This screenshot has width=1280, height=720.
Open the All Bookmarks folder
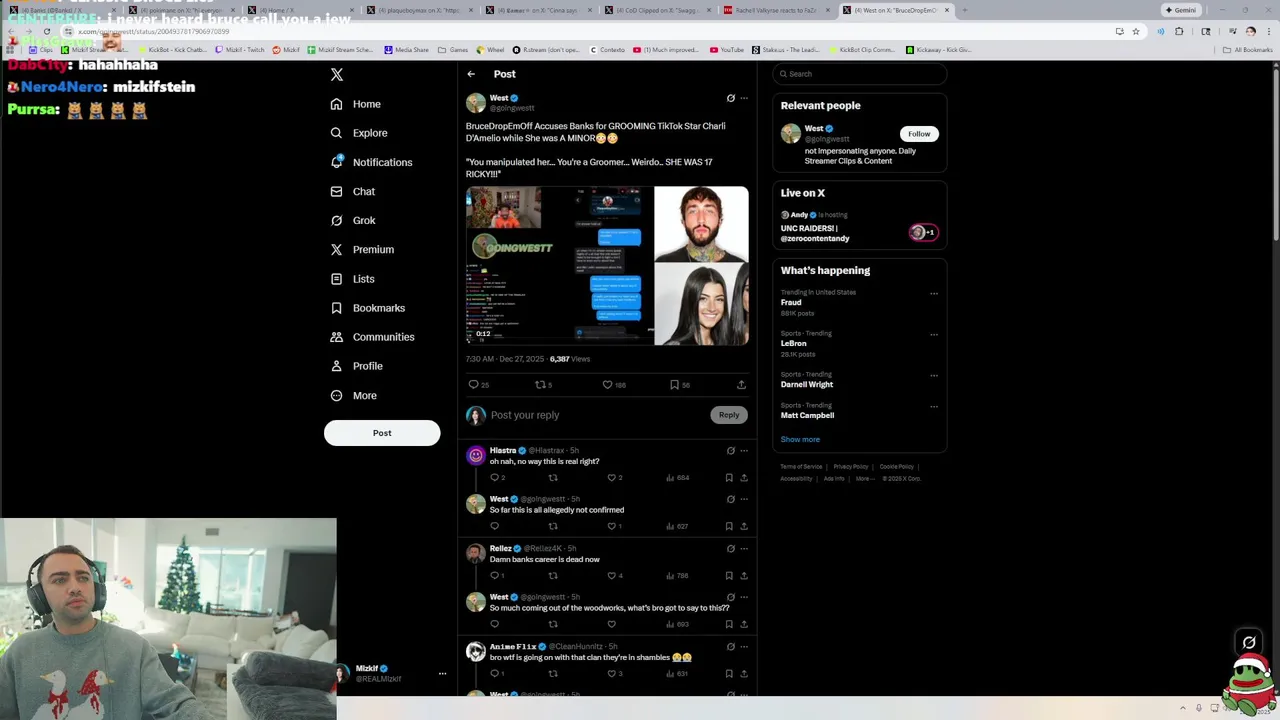(1248, 50)
